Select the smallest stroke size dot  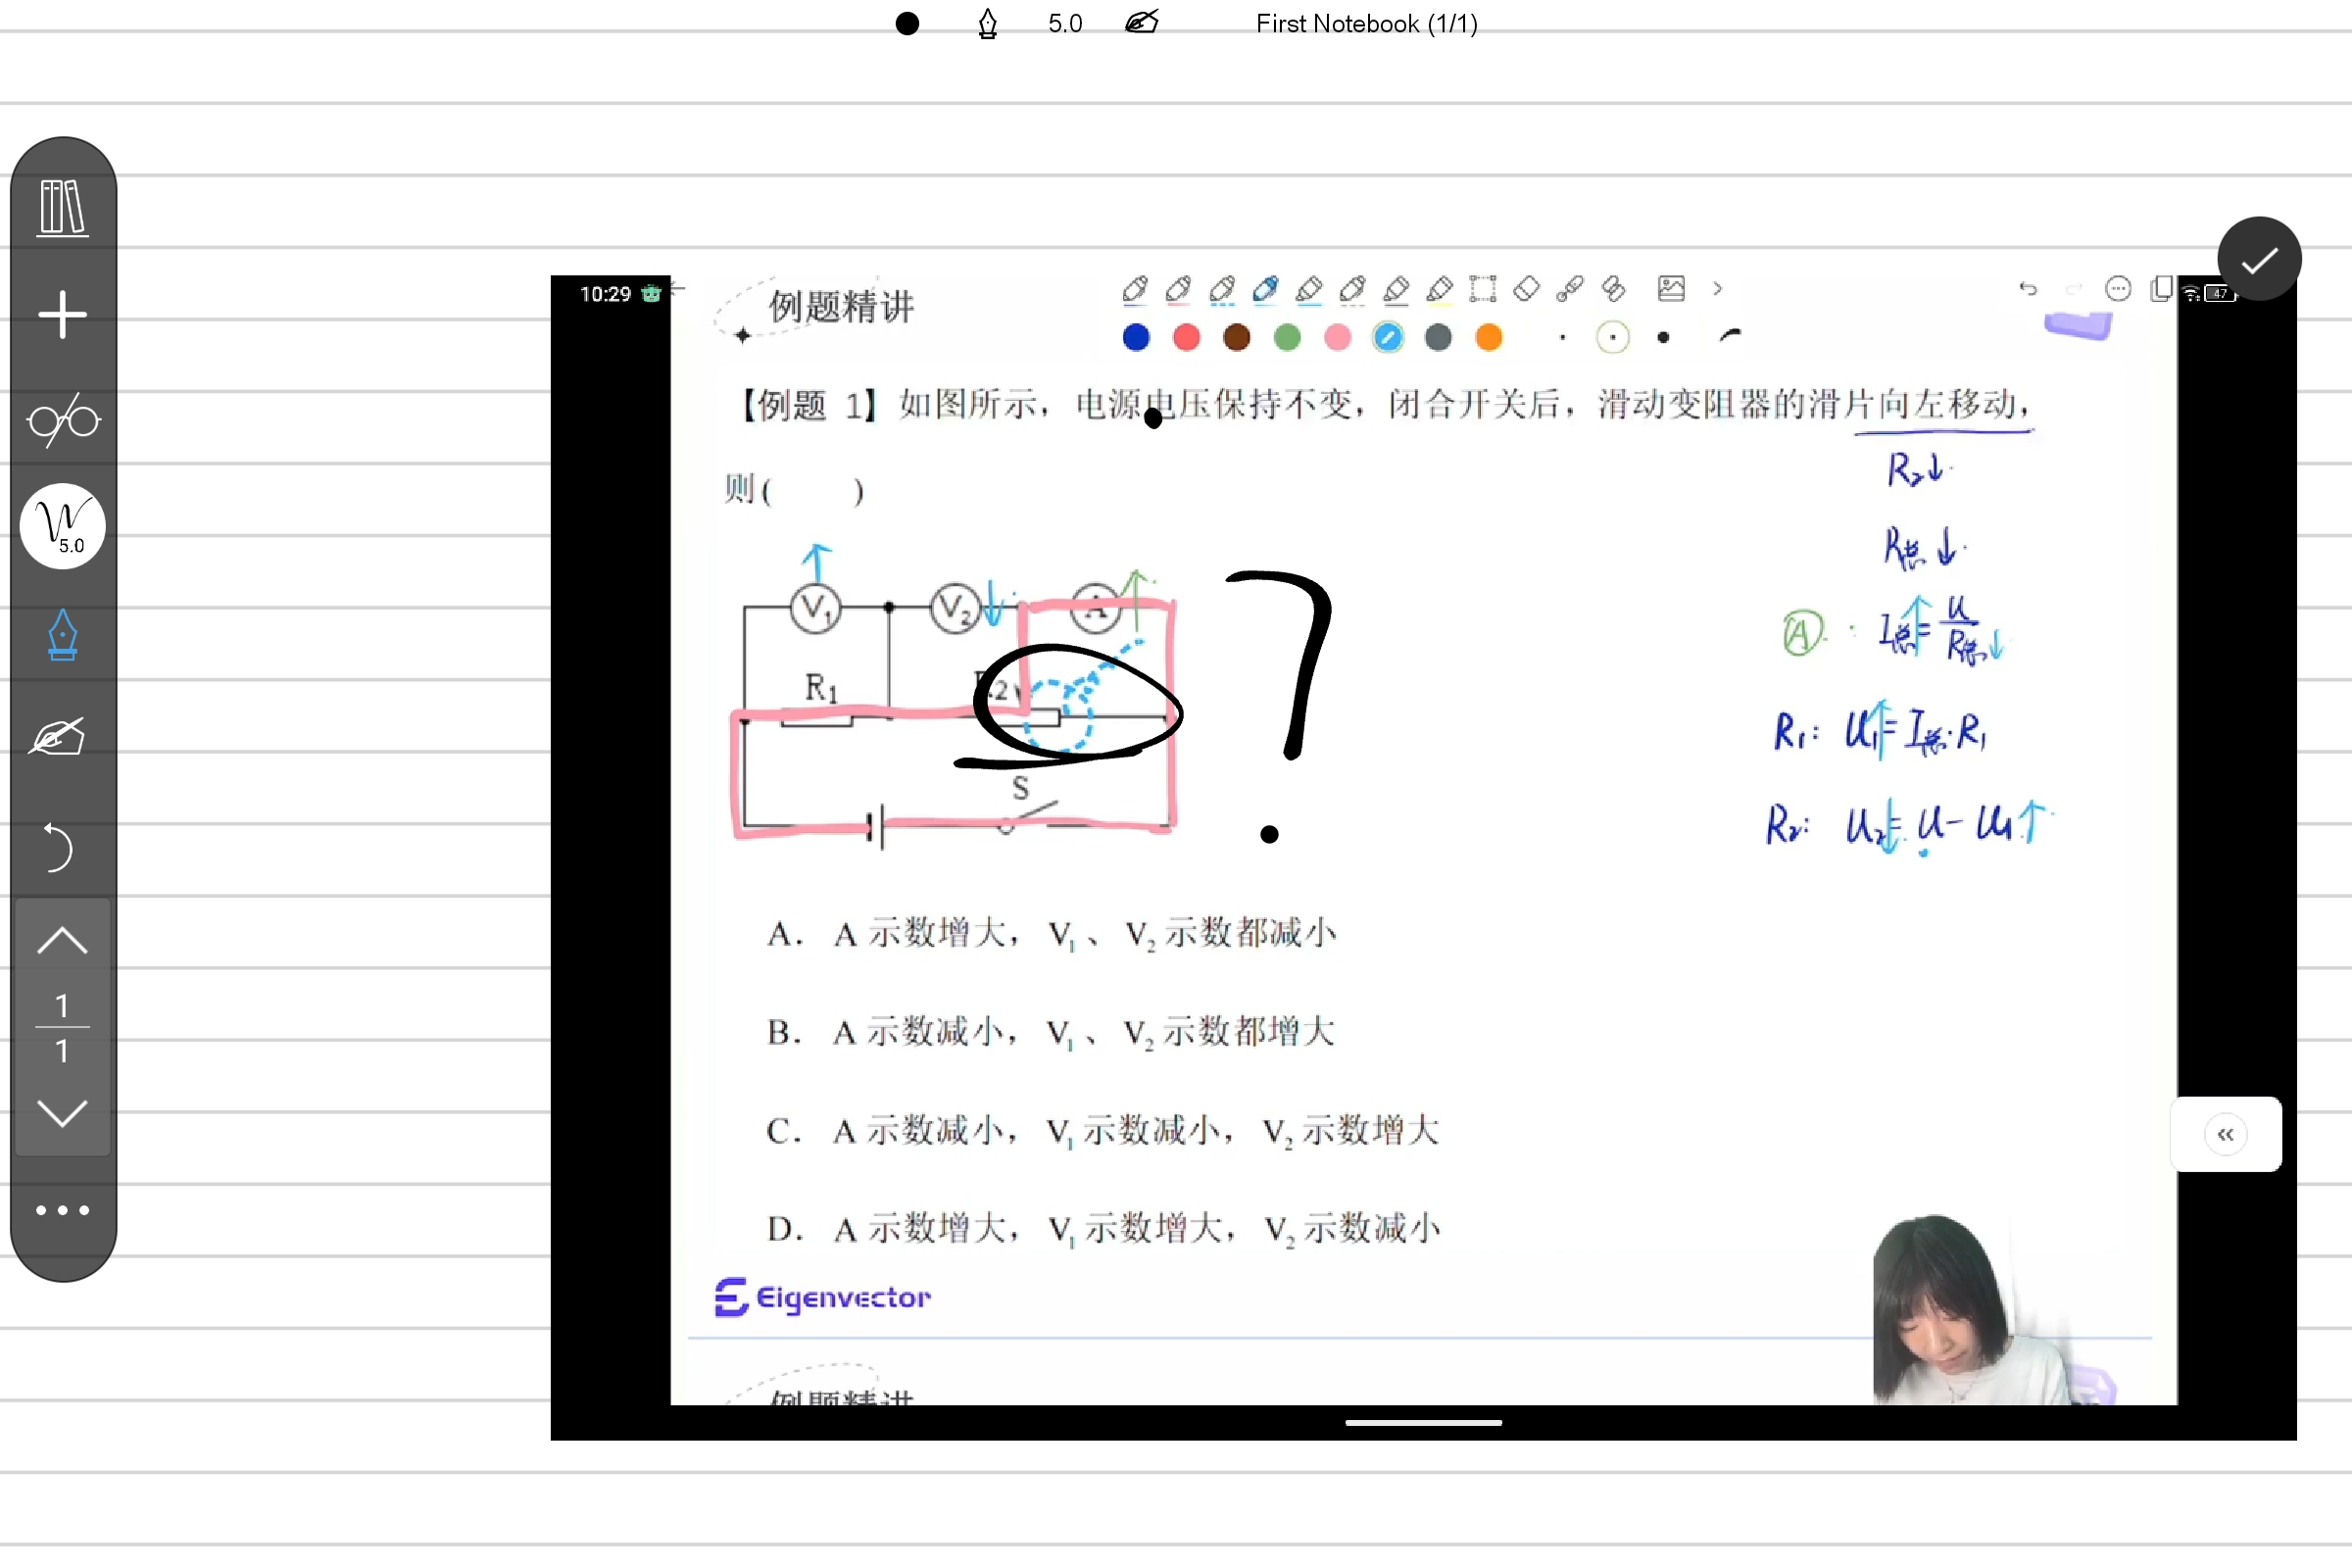[1562, 338]
